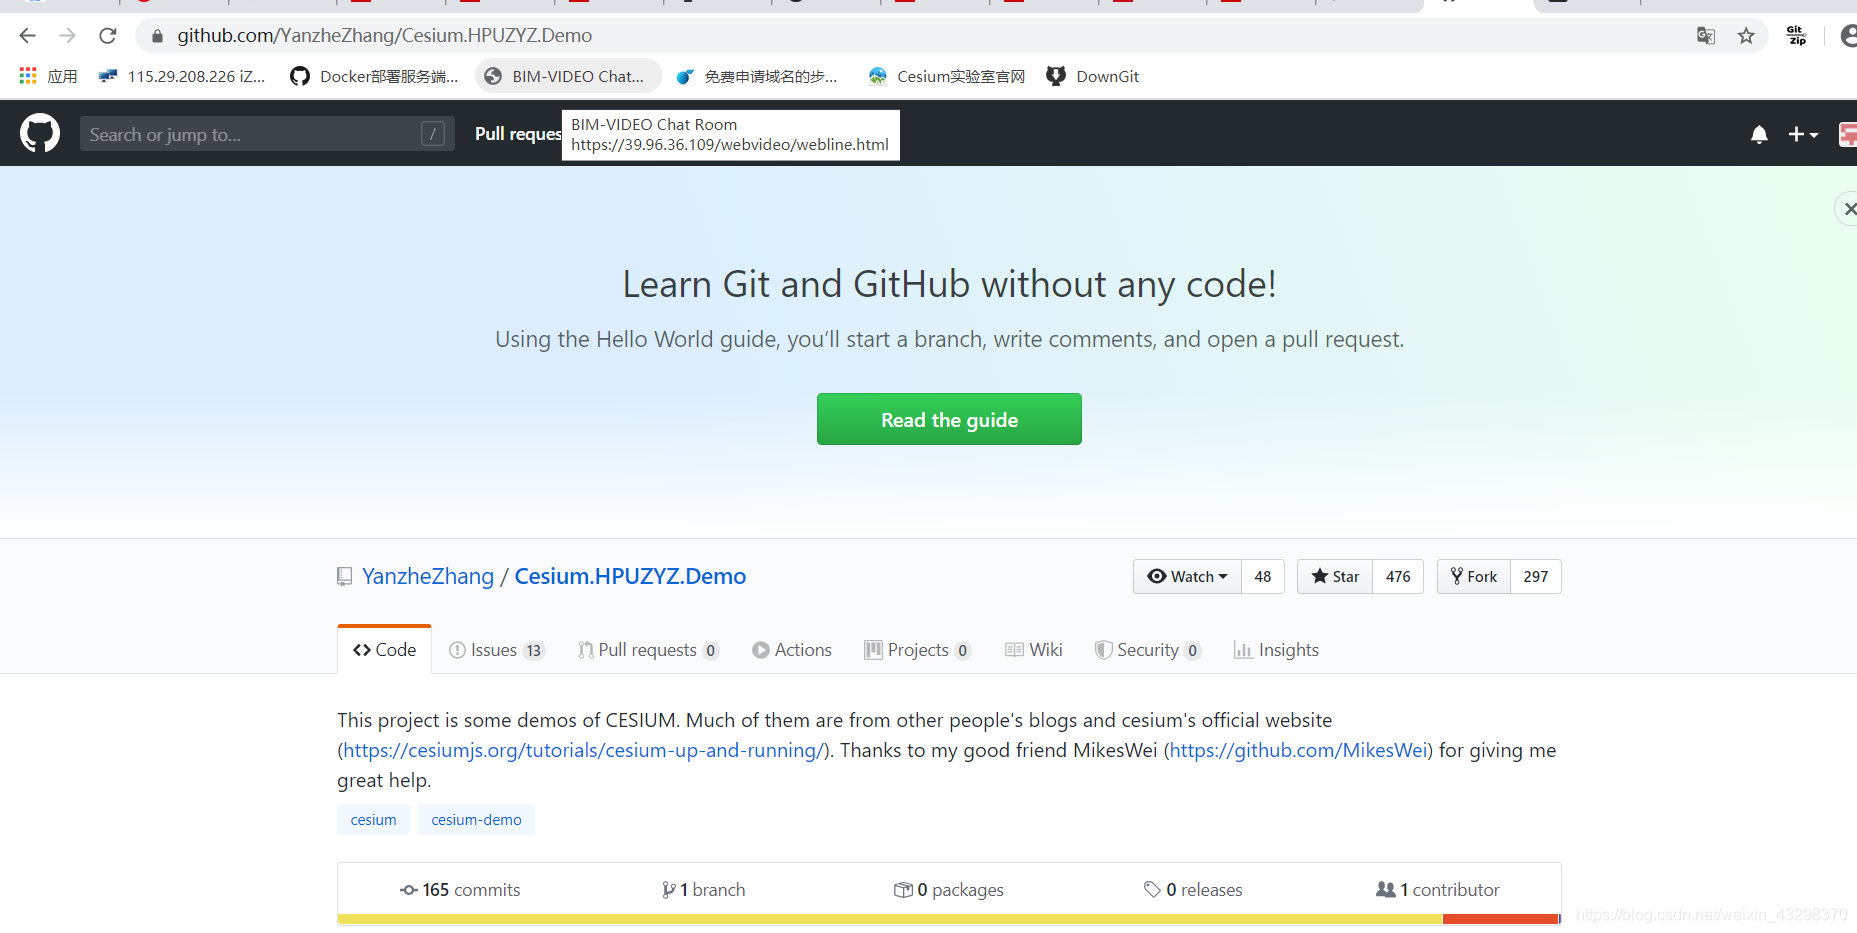1857x933 pixels.
Task: Open the Cesium.HPUZYZ.Demo repository link
Action: pyautogui.click(x=630, y=576)
